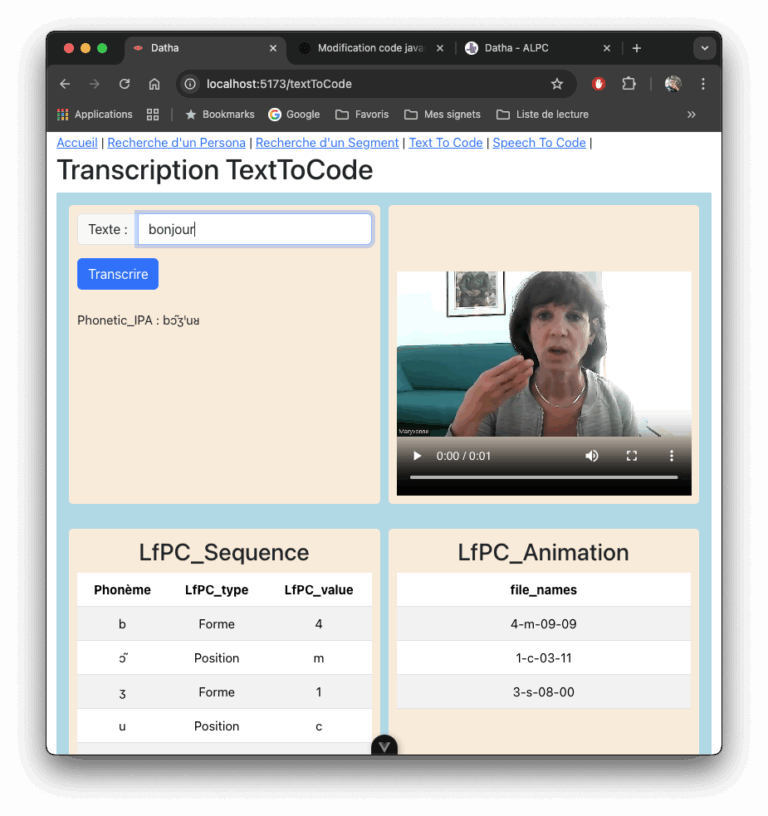
Task: Open the browser extensions menu
Action: click(x=629, y=84)
